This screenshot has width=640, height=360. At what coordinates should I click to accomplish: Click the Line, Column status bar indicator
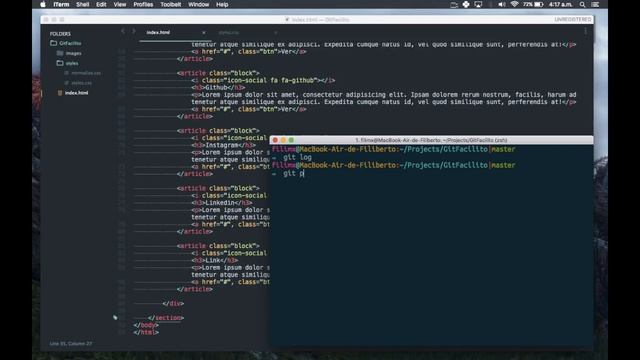(x=71, y=344)
